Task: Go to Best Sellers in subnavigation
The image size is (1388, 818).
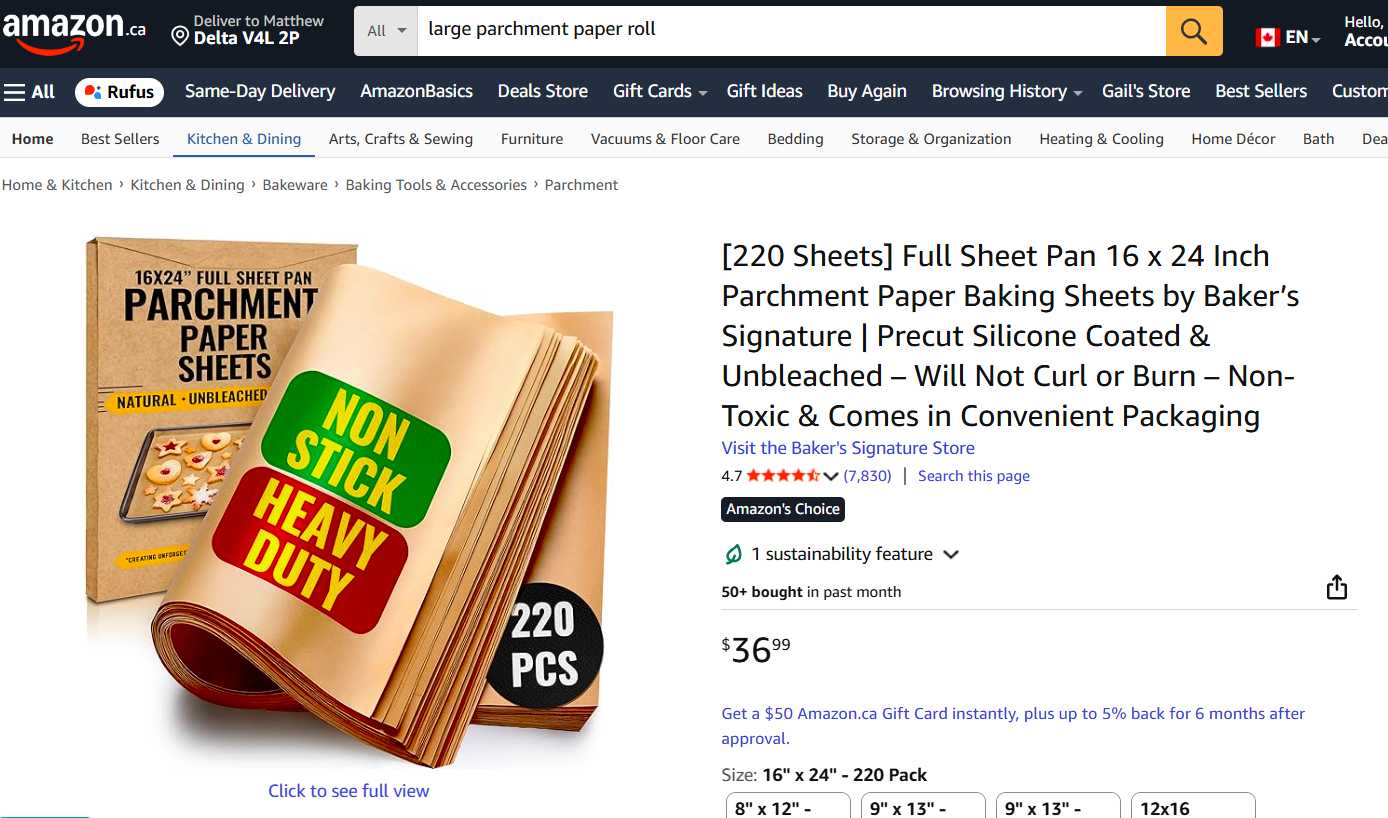Action: pyautogui.click(x=120, y=139)
